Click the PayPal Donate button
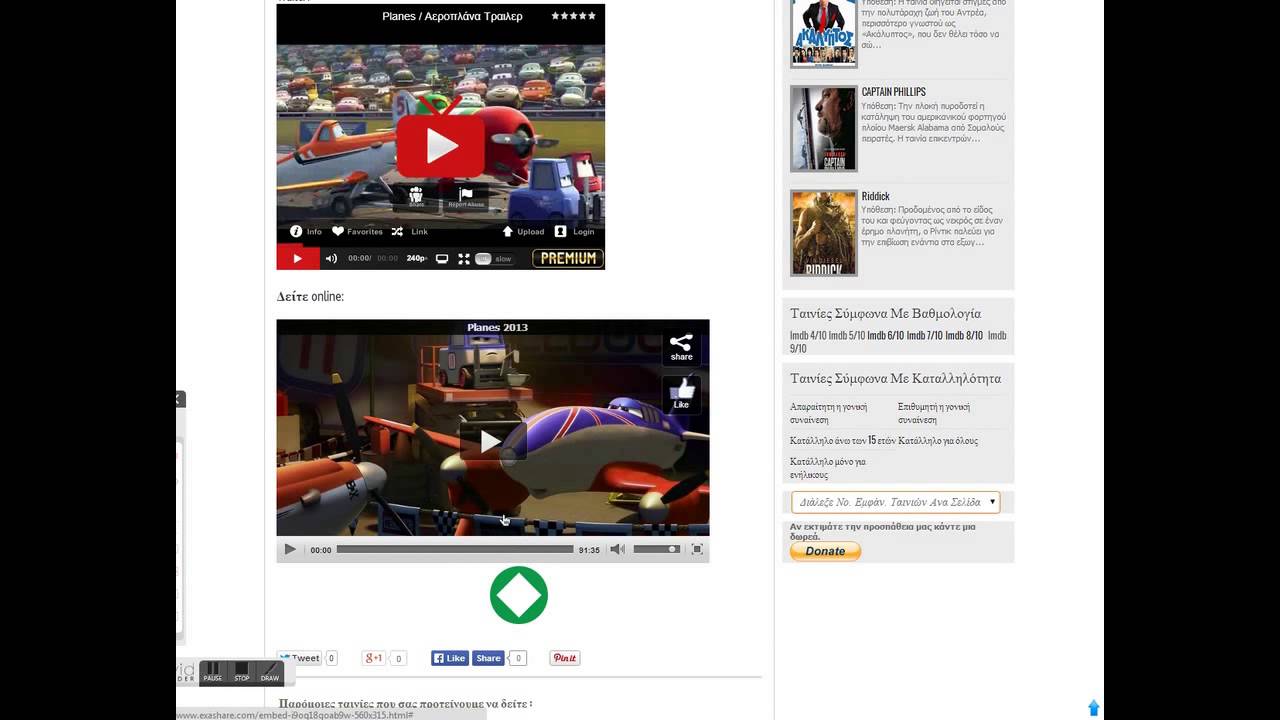Image resolution: width=1280 pixels, height=720 pixels. (x=825, y=551)
